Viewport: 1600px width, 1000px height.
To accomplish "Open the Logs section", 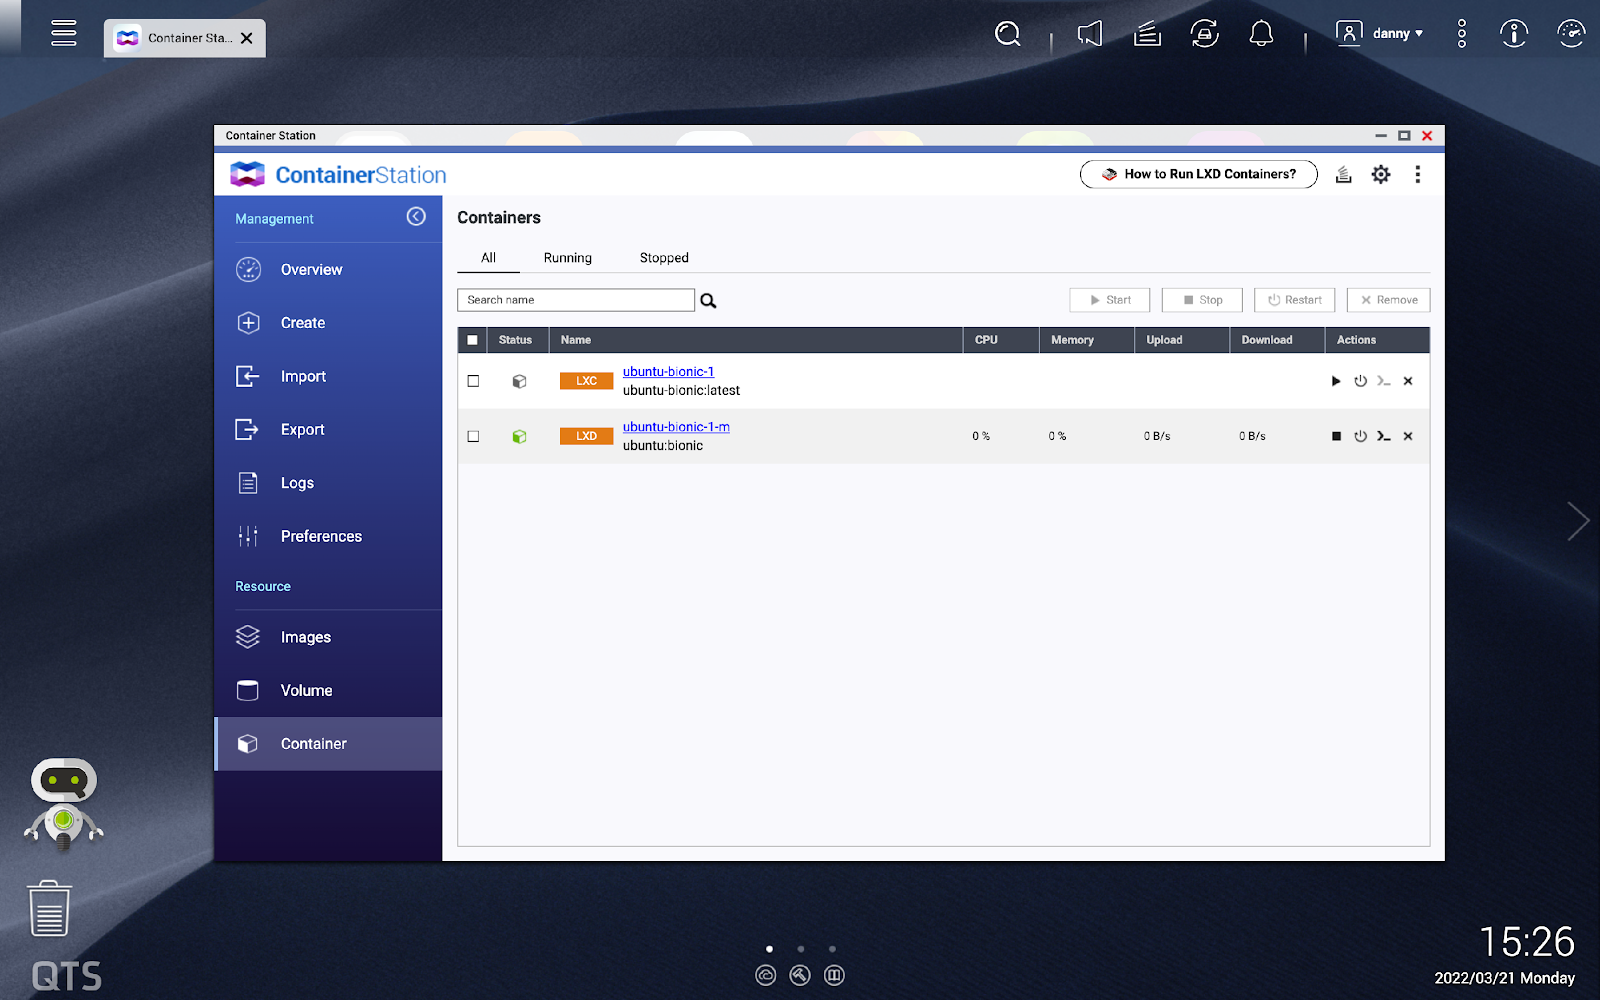I will click(328, 483).
